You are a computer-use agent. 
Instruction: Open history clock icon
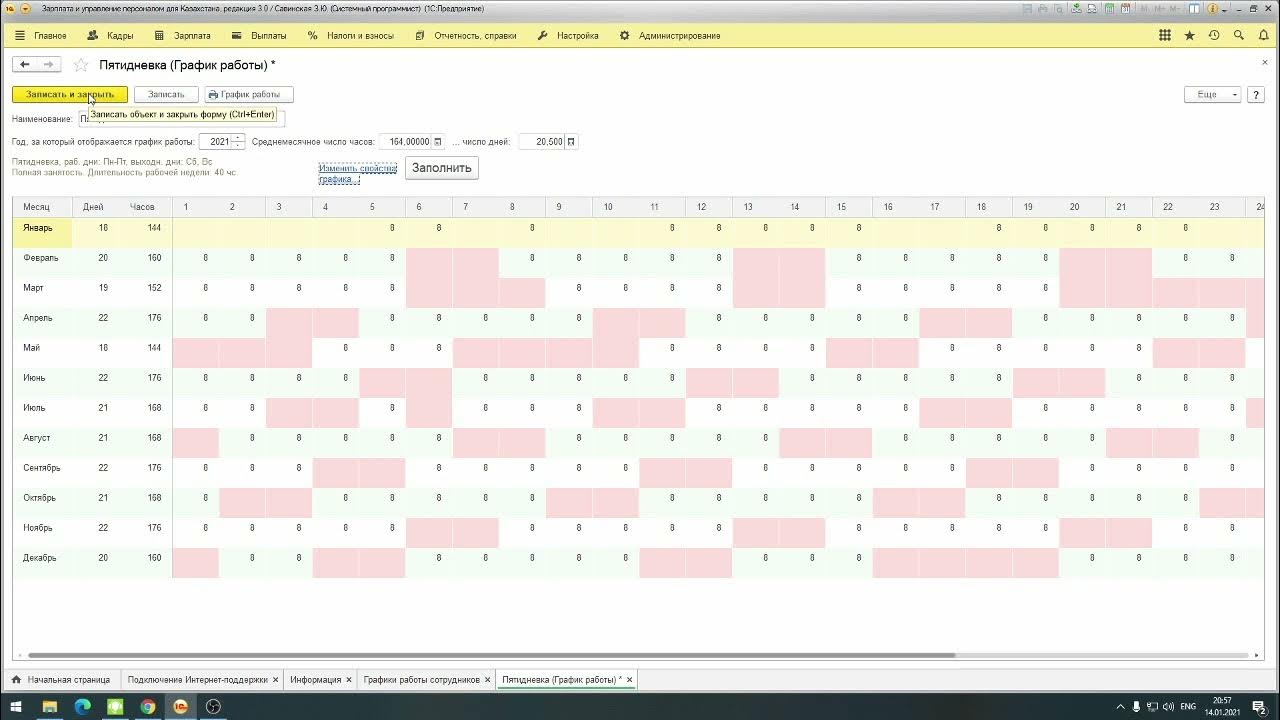tap(1214, 35)
